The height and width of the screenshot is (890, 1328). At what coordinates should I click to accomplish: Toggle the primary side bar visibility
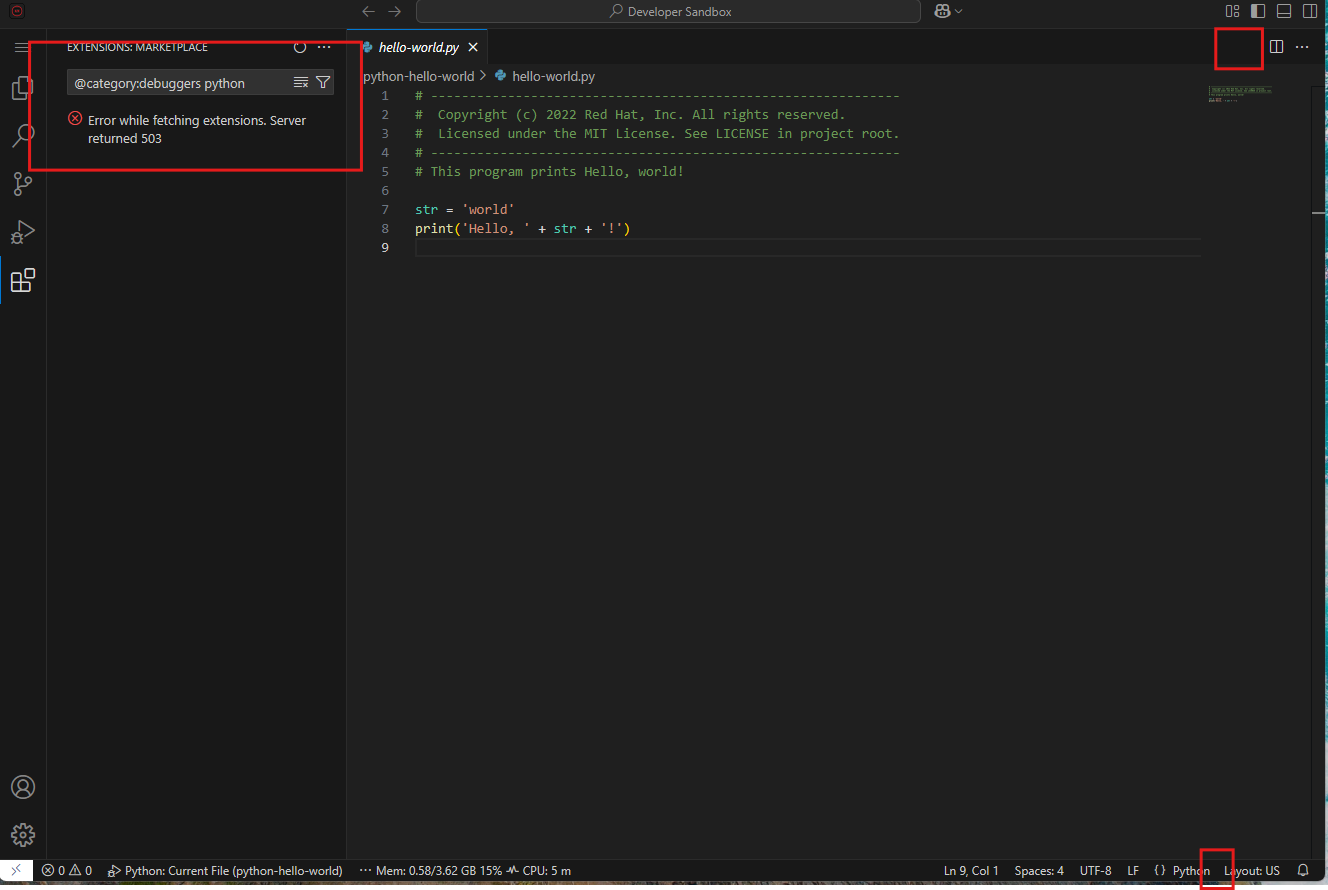pyautogui.click(x=1258, y=12)
